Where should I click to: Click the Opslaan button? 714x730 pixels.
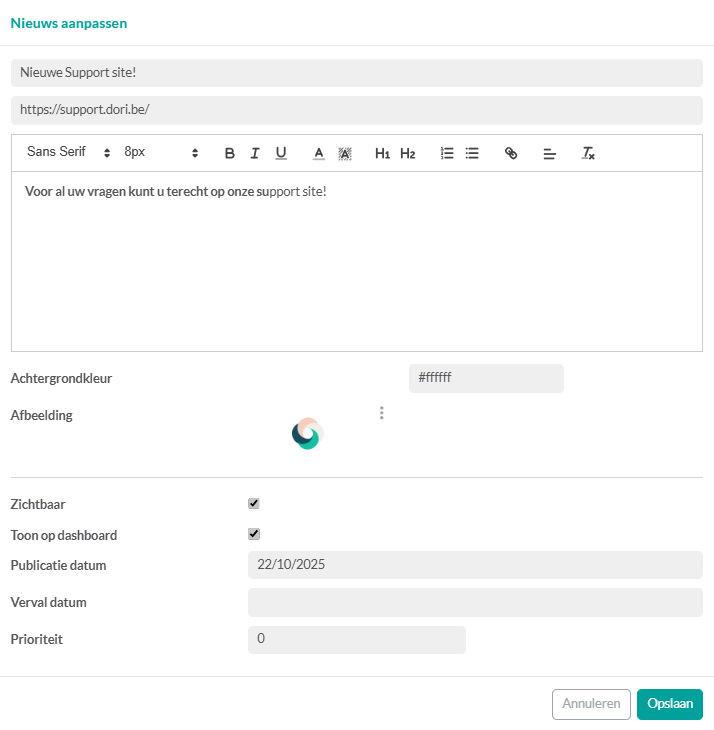click(x=669, y=704)
